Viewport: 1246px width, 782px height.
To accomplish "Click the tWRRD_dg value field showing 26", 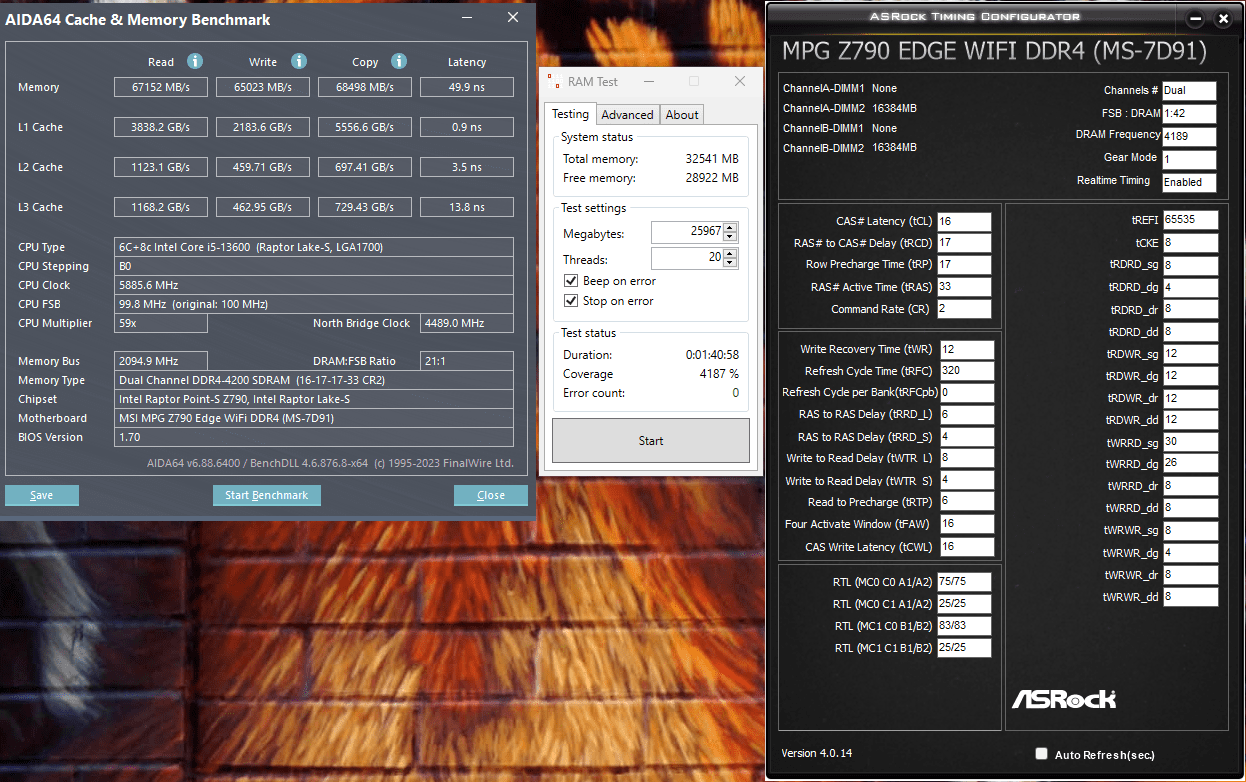I will (x=1190, y=464).
